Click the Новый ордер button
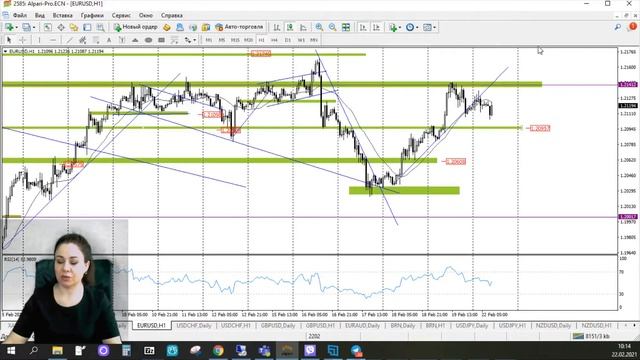The image size is (640, 360). coord(136,27)
